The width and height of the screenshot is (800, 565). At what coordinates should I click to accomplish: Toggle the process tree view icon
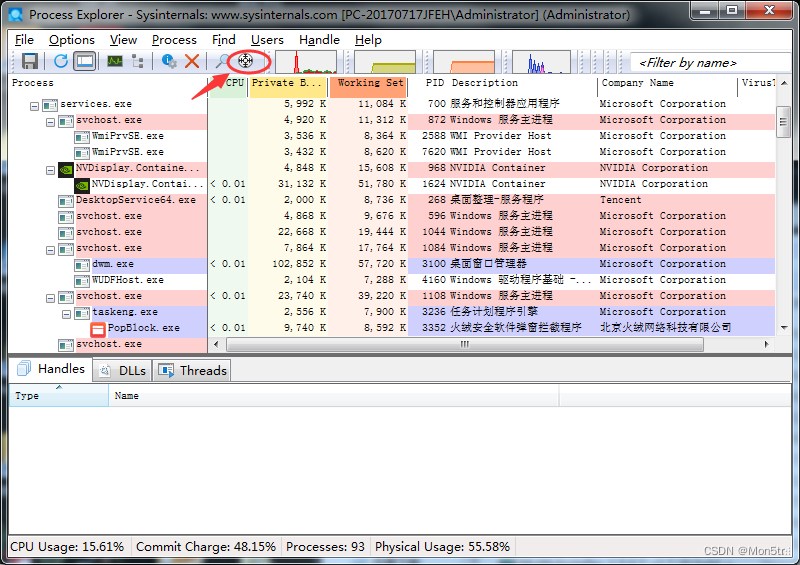point(138,61)
